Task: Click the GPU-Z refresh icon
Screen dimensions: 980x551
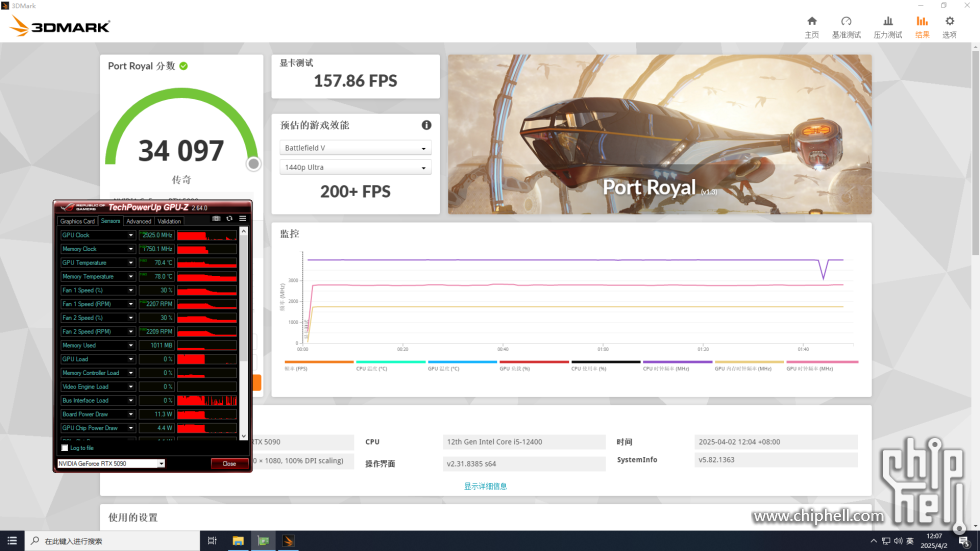Action: pyautogui.click(x=229, y=219)
